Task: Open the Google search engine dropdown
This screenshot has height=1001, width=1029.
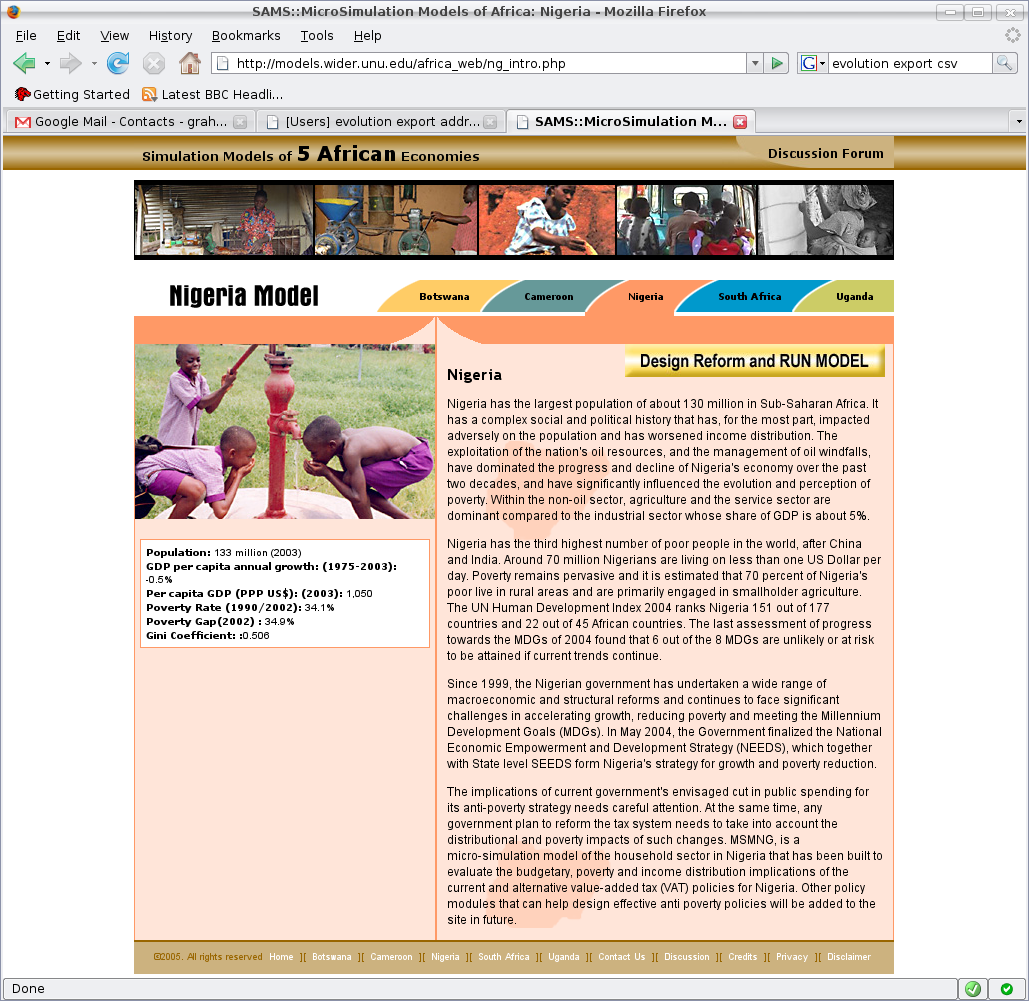Action: pyautogui.click(x=813, y=64)
